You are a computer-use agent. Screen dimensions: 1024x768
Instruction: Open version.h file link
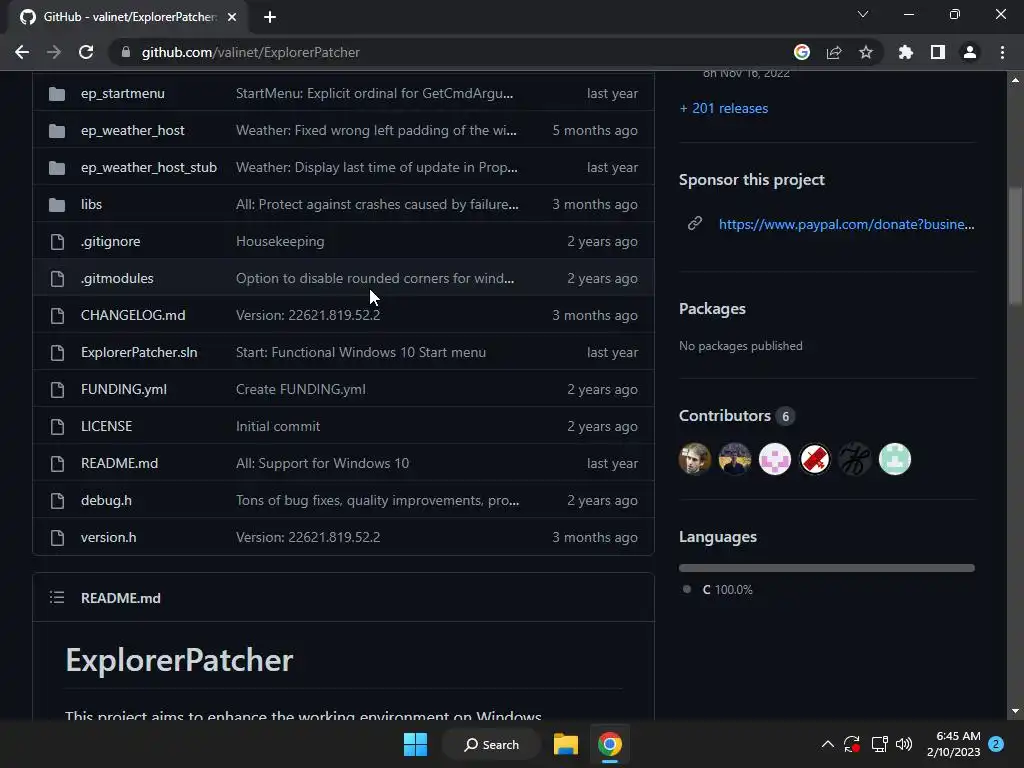[108, 537]
